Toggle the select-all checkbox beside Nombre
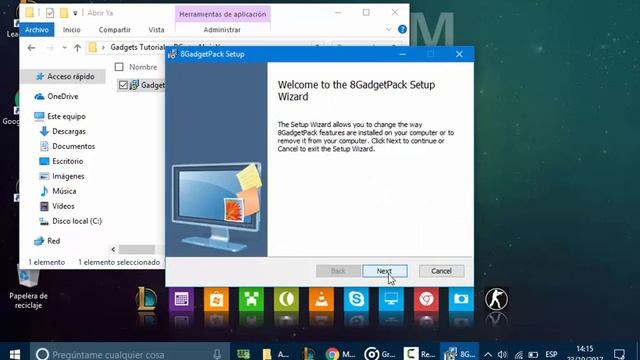The height and width of the screenshot is (360, 640). click(119, 67)
